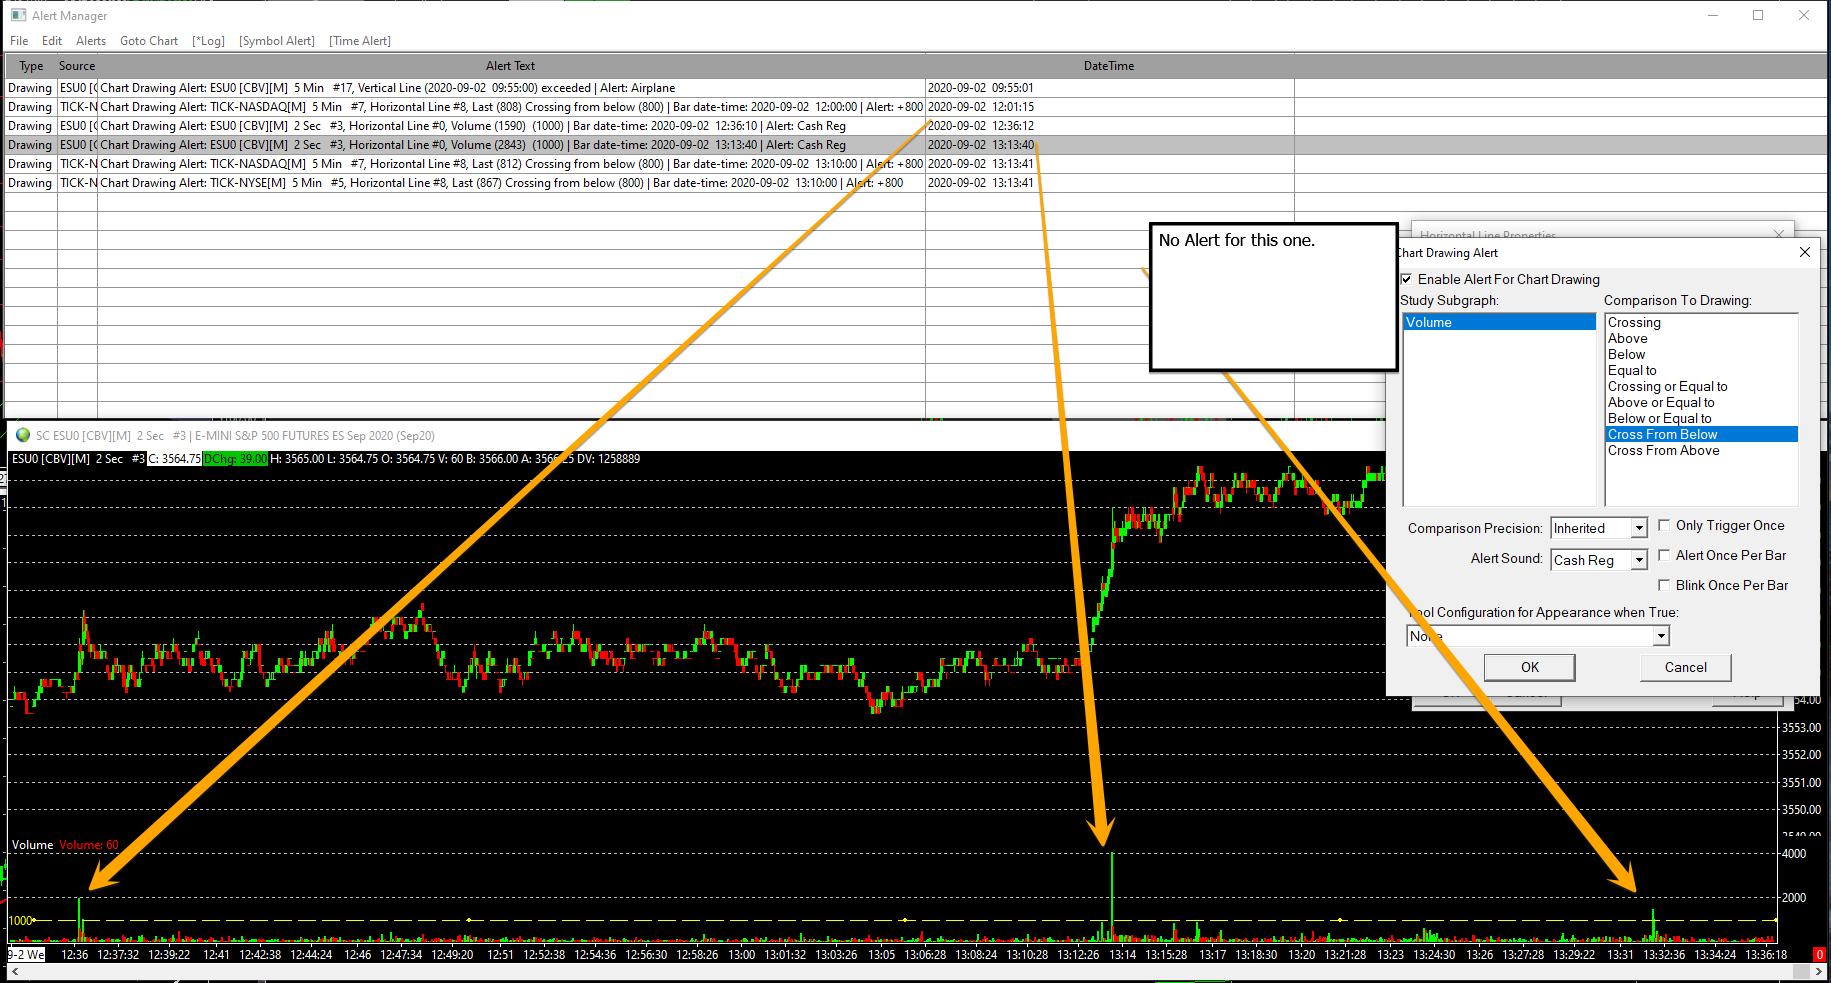1831x983 pixels.
Task: Open the Tool Configuration for Appearance dropdown
Action: 1661,636
